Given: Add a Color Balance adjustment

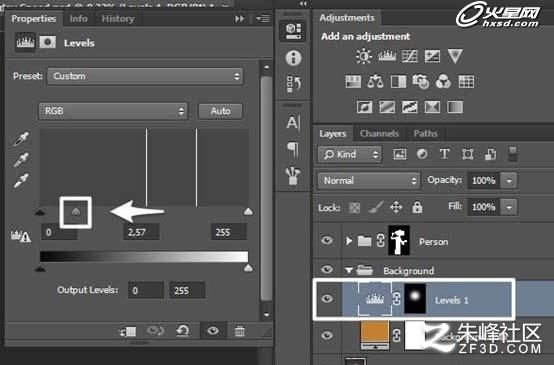Looking at the screenshot, I should (x=375, y=82).
